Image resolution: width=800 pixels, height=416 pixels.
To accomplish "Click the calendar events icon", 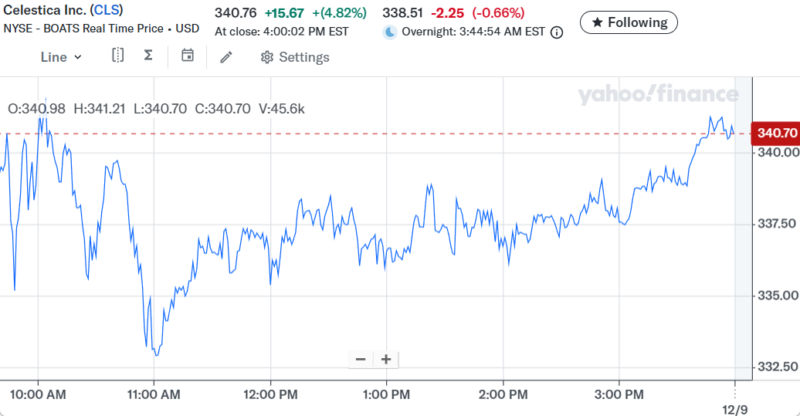I will click(187, 56).
